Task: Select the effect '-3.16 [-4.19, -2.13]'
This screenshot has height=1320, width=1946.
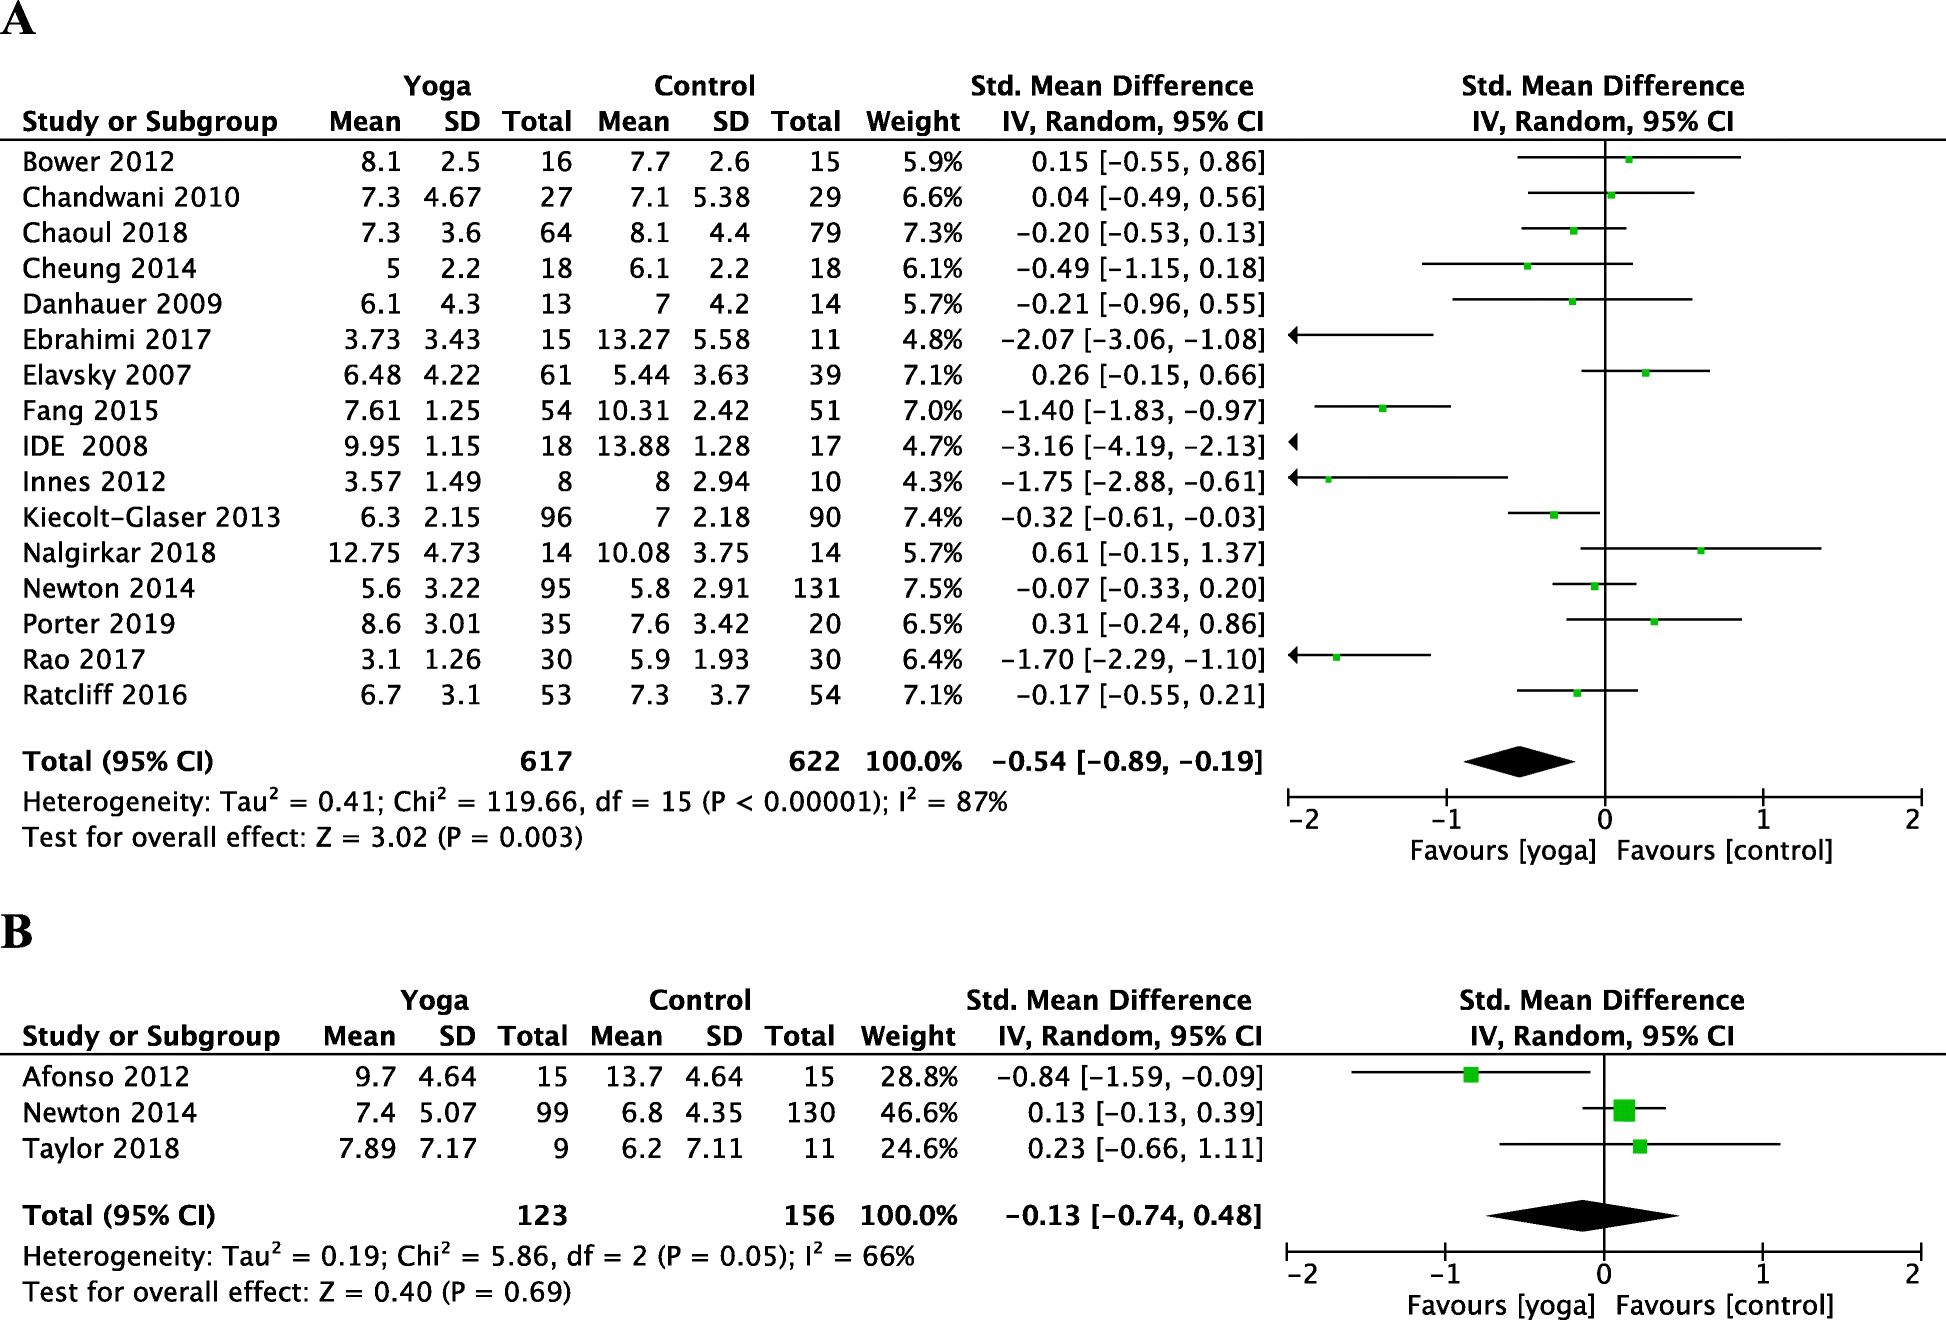Action: click(x=1133, y=446)
